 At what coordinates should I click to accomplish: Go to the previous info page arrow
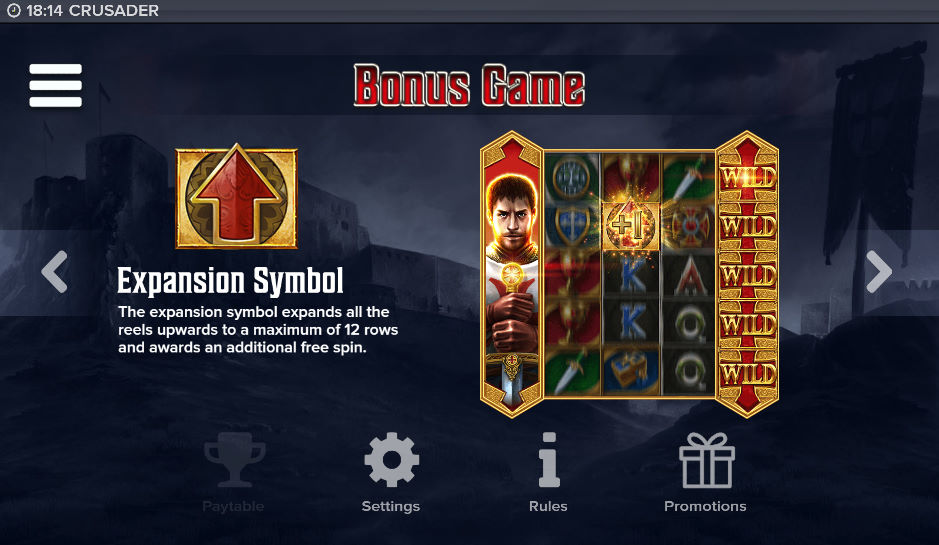point(54,272)
